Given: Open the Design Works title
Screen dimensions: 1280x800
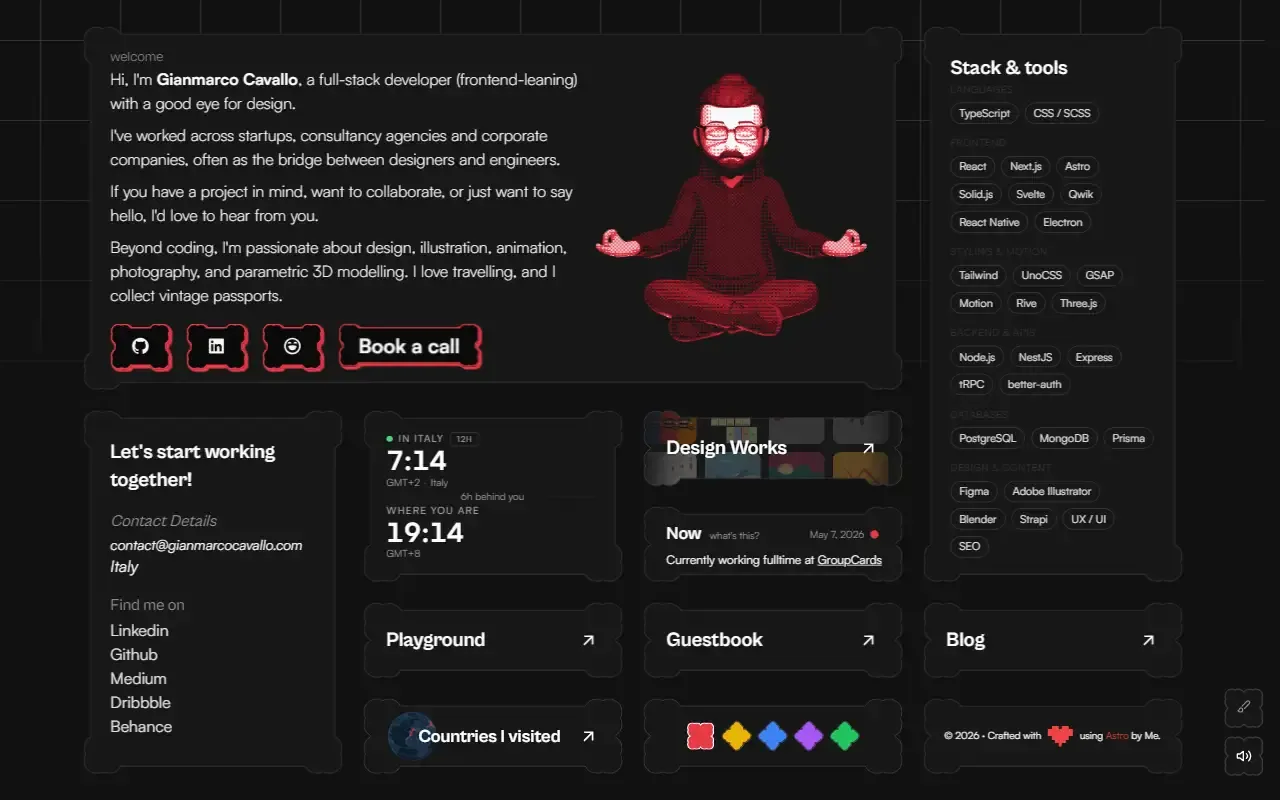Looking at the screenshot, I should point(726,448).
